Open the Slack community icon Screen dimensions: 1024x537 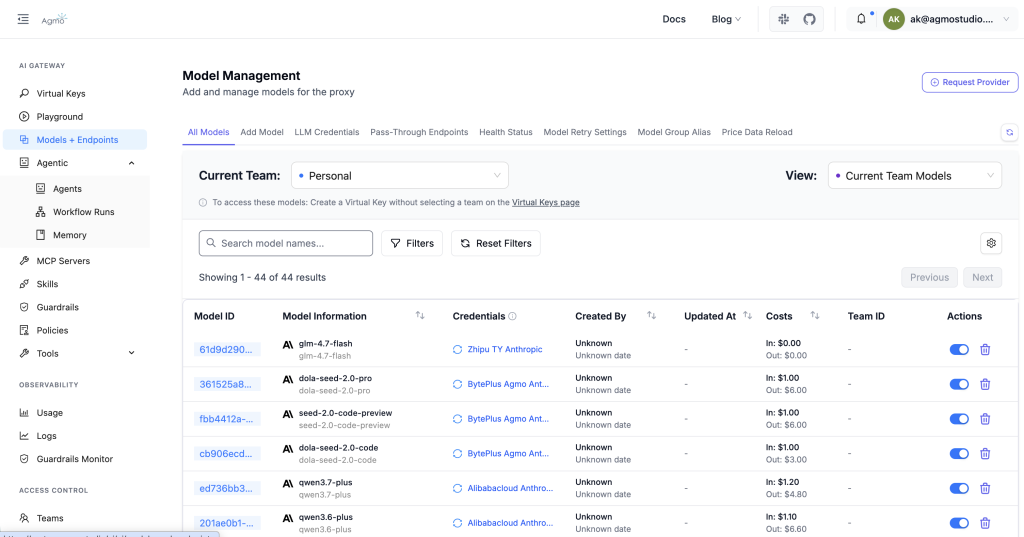pos(784,19)
